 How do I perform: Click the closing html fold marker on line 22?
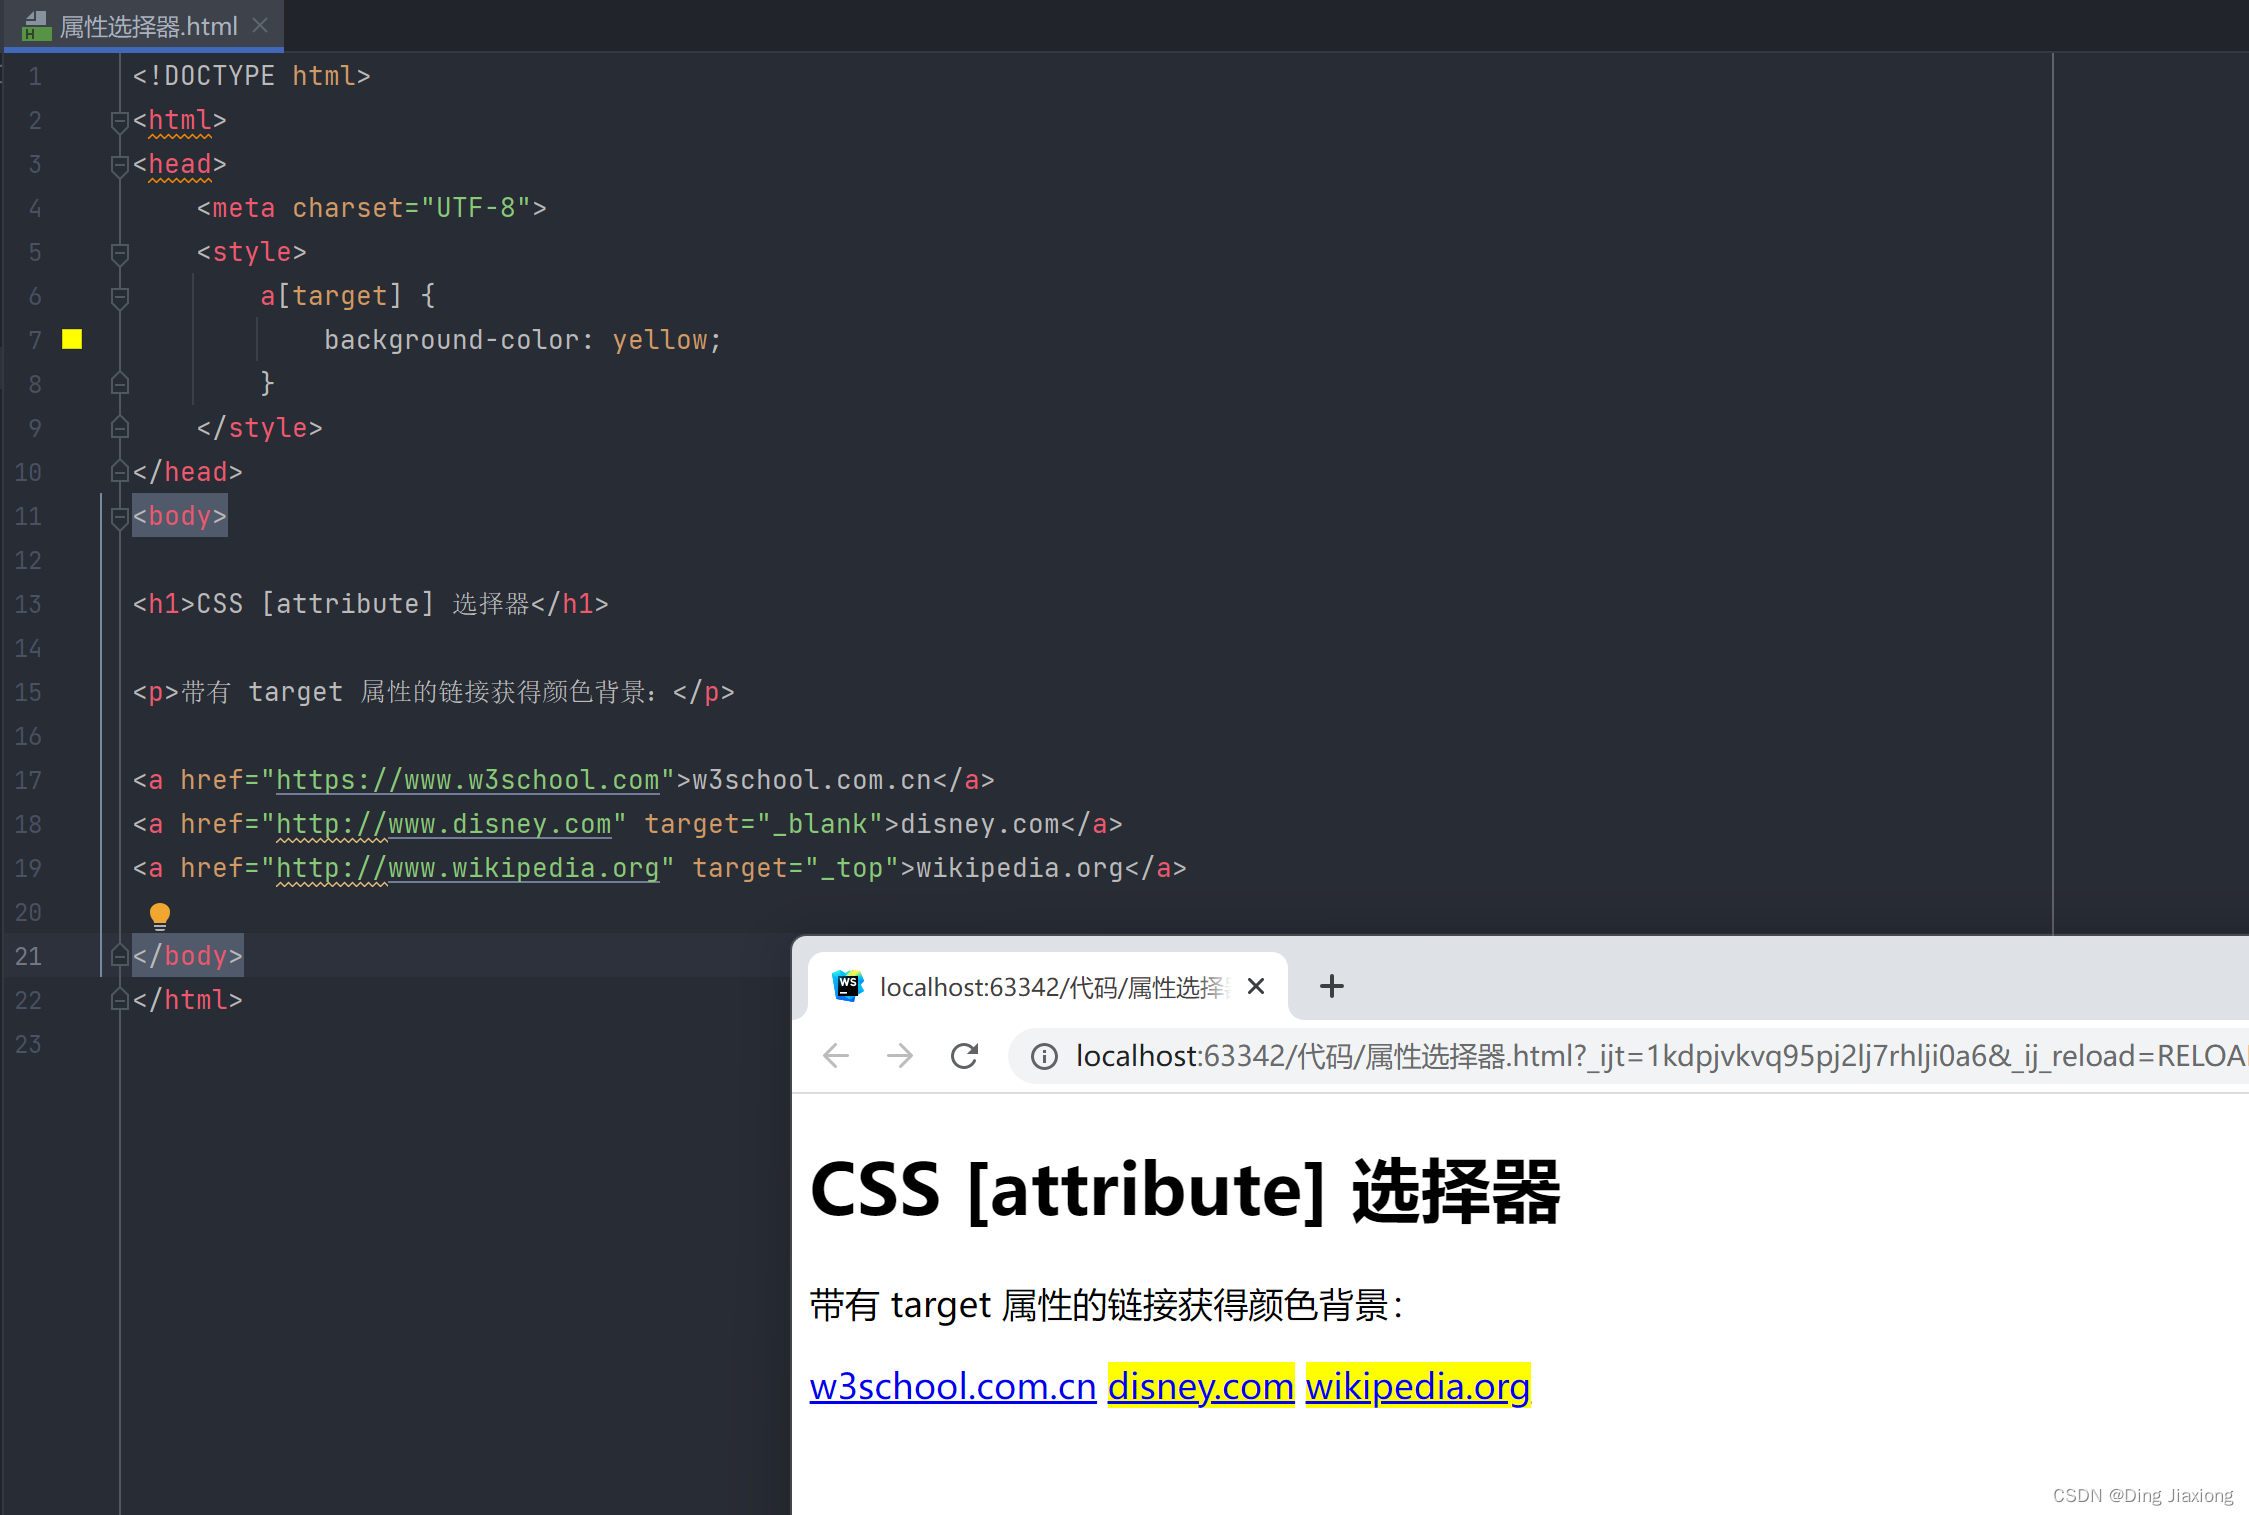pyautogui.click(x=119, y=1000)
